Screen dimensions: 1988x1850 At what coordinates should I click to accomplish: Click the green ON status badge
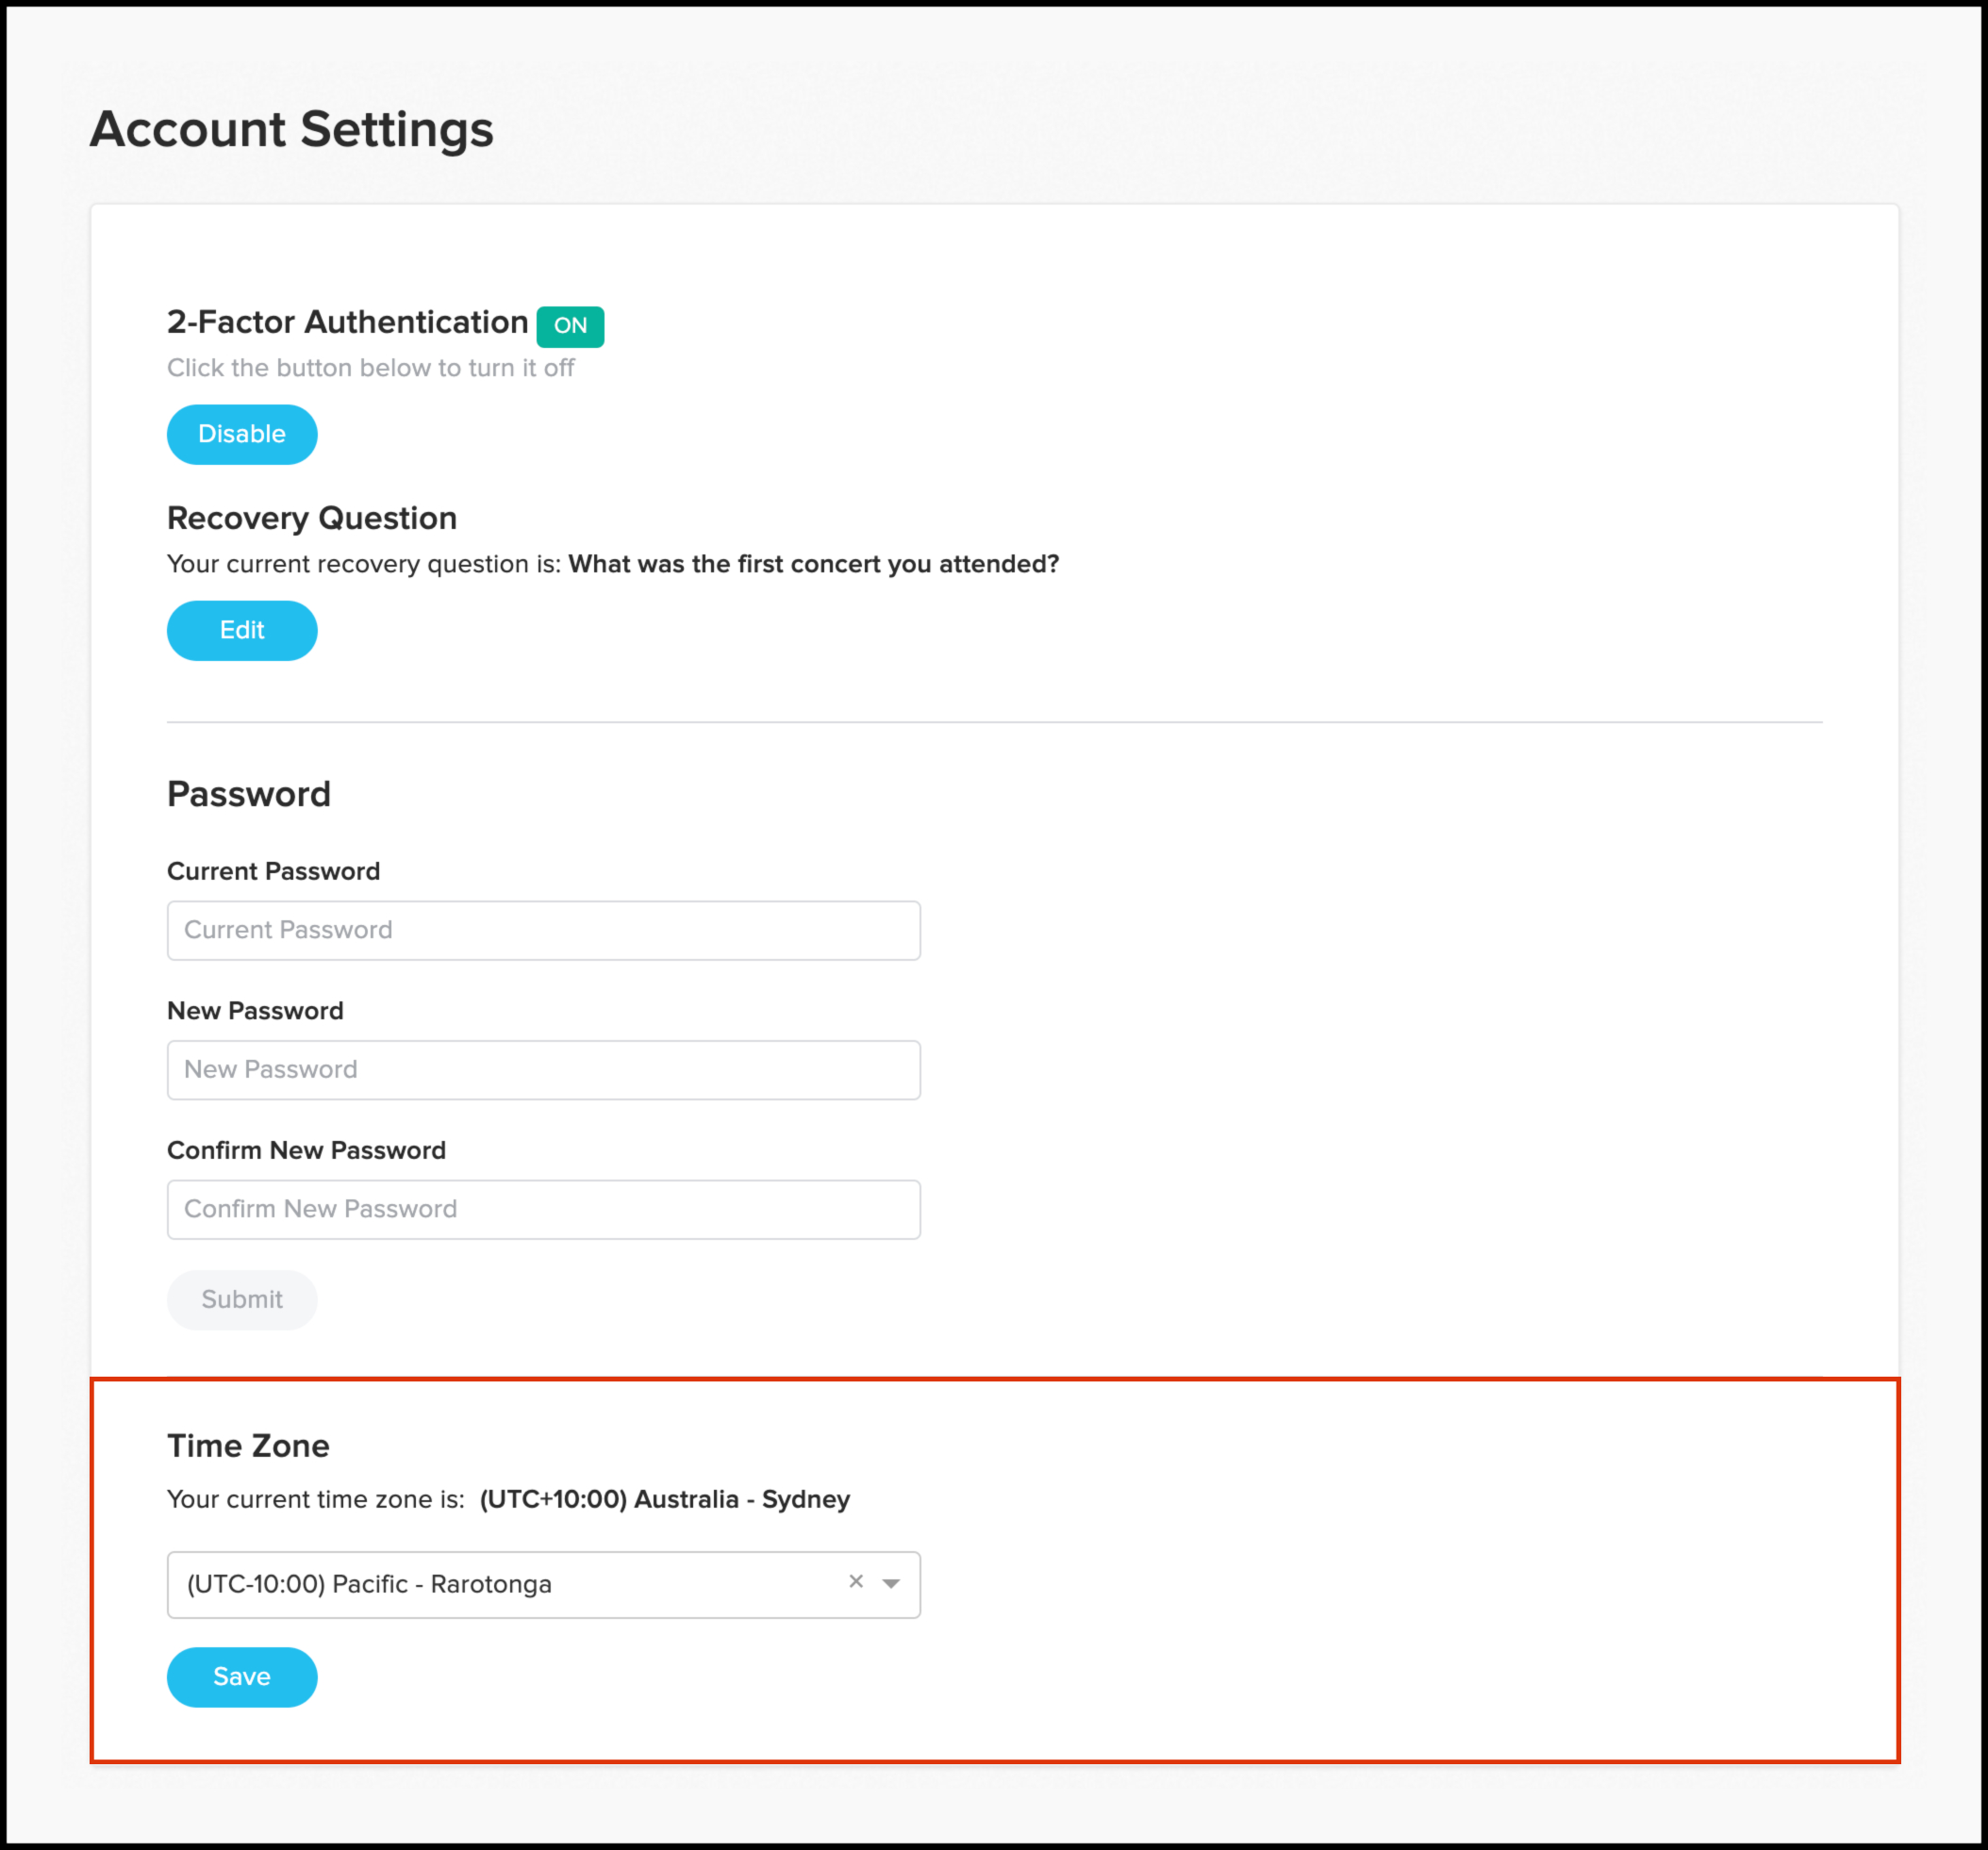570,326
